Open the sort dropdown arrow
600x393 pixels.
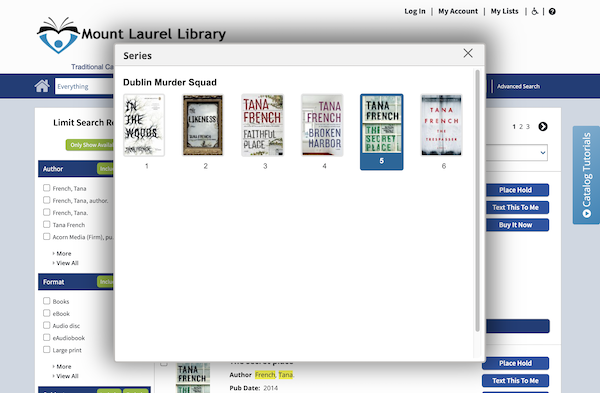(543, 153)
